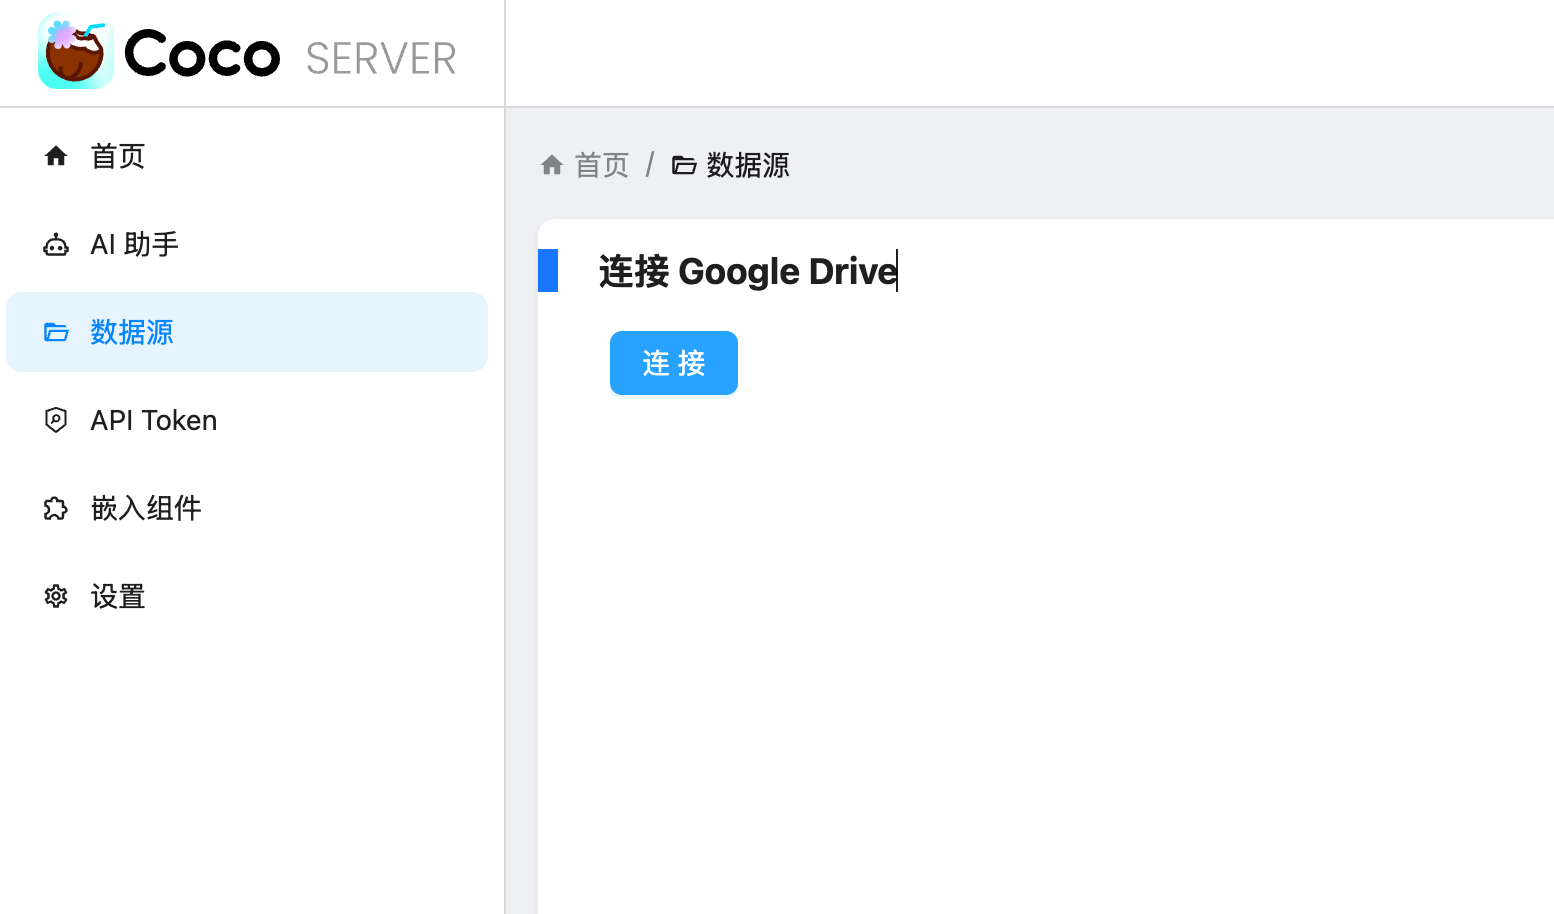1554x914 pixels.
Task: Click the home icon in sidebar
Action: [x=56, y=156]
